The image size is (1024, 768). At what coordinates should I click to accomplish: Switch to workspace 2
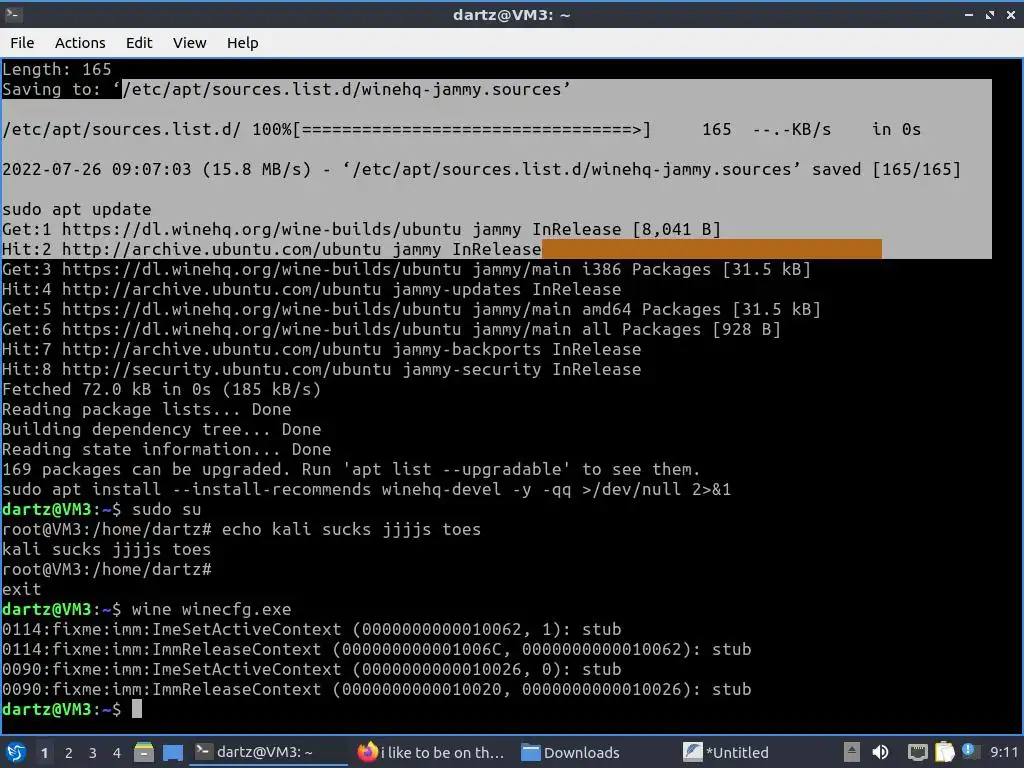[69, 753]
